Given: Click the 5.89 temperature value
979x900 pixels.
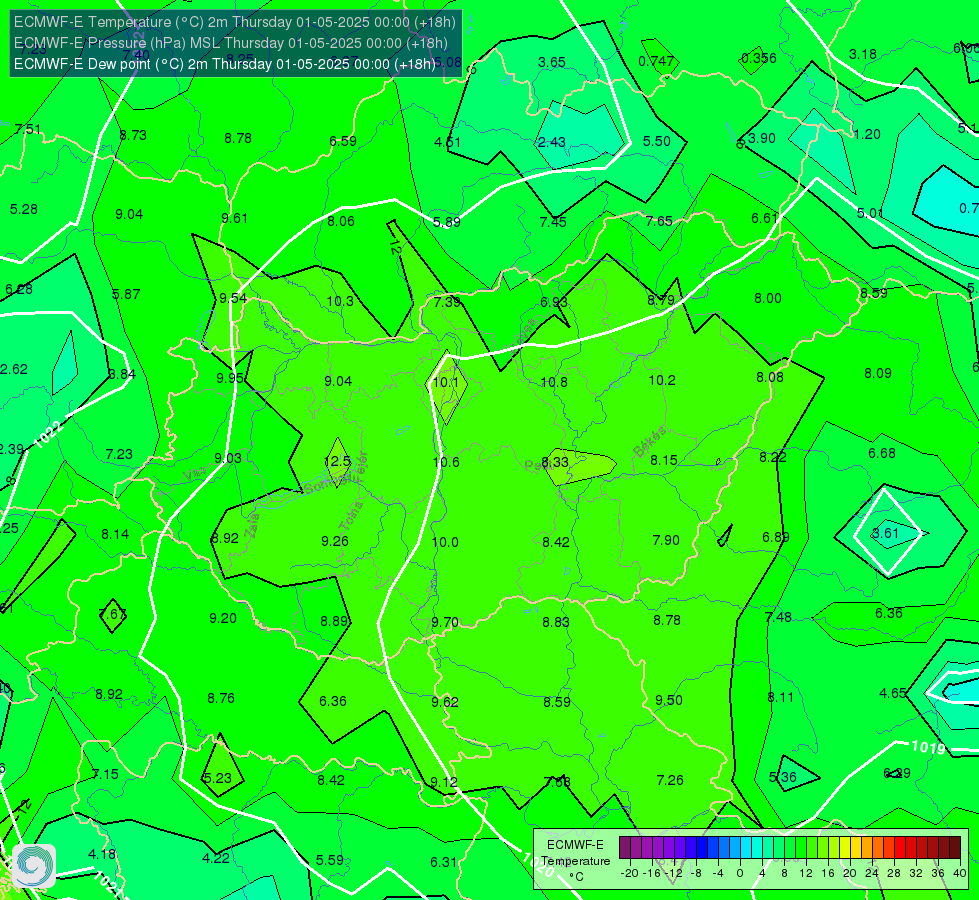Looking at the screenshot, I should coord(447,223).
